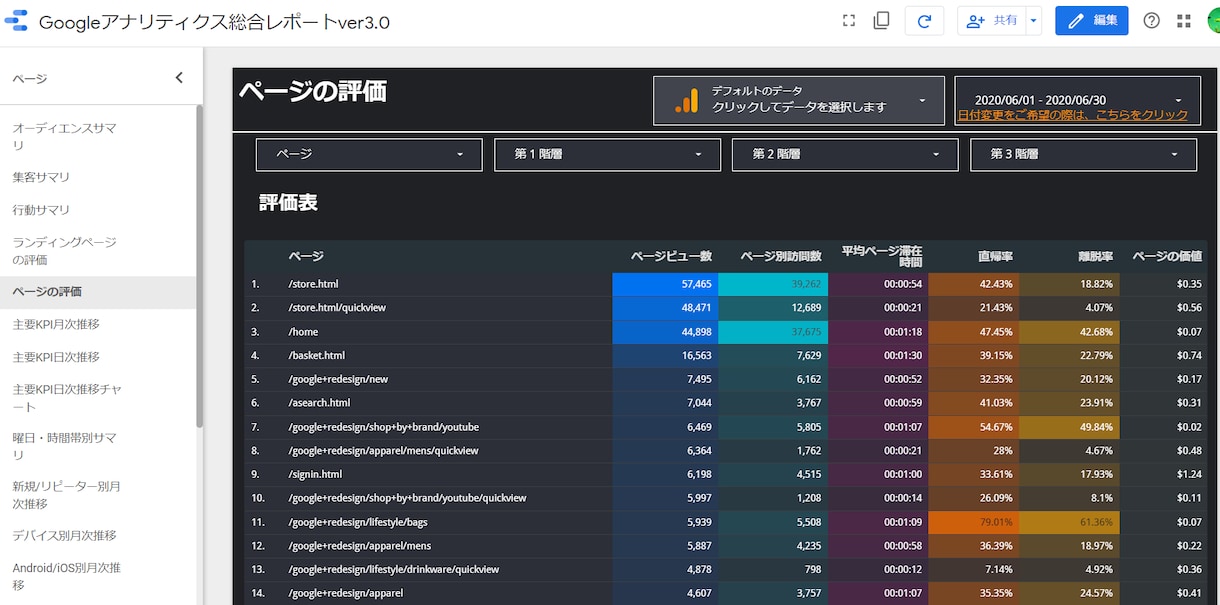Sort by 直帰率 column header
1220x605 pixels.
996,256
